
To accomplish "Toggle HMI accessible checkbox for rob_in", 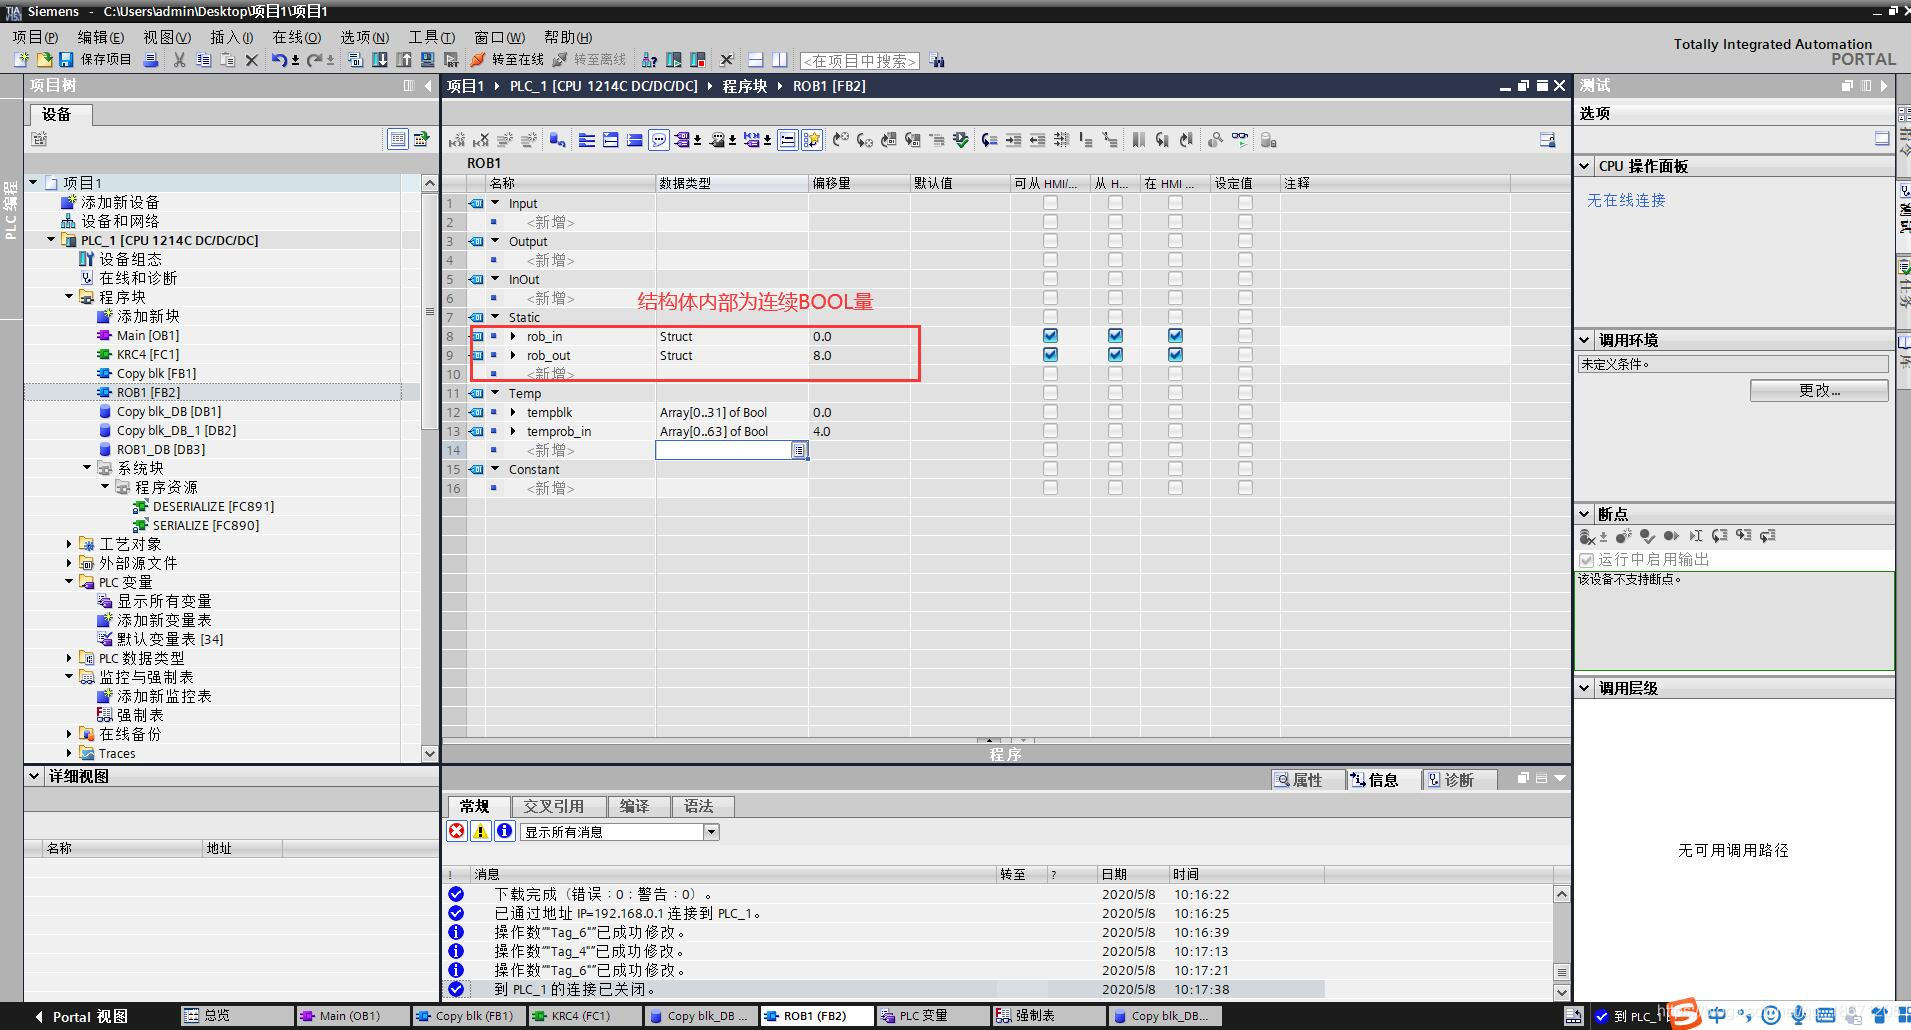I will click(1050, 336).
